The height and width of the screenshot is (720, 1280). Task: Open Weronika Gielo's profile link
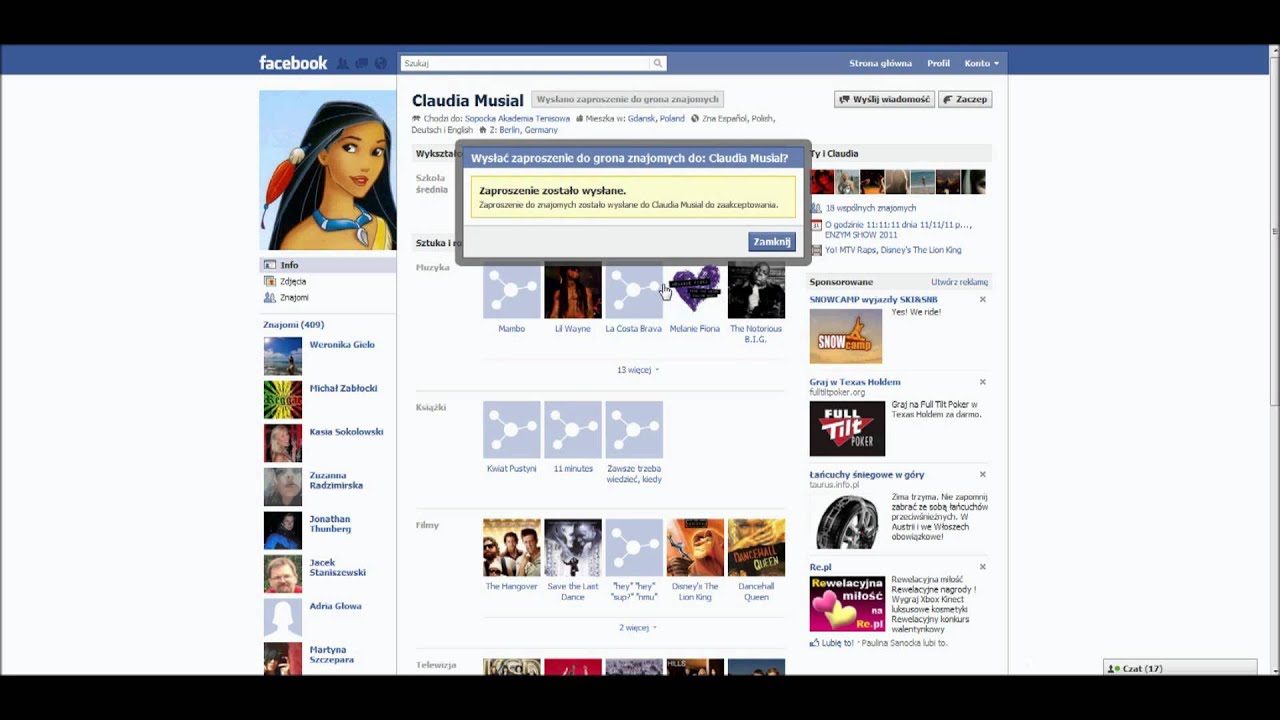(x=342, y=345)
